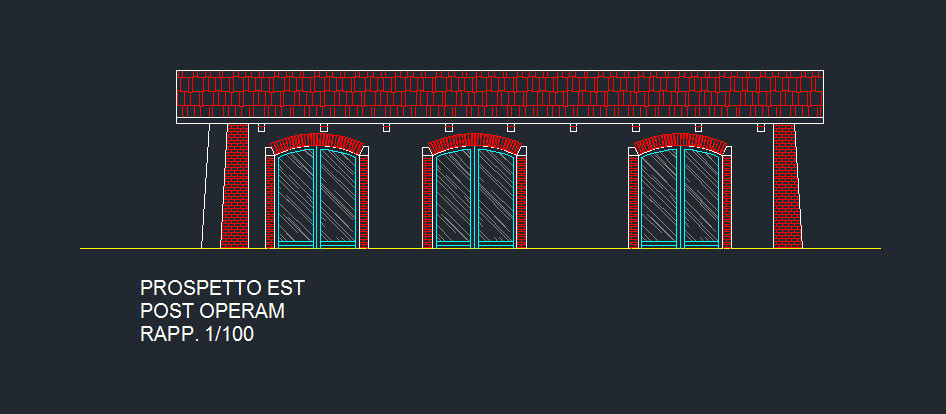Select the right door's brick arch

680,141
